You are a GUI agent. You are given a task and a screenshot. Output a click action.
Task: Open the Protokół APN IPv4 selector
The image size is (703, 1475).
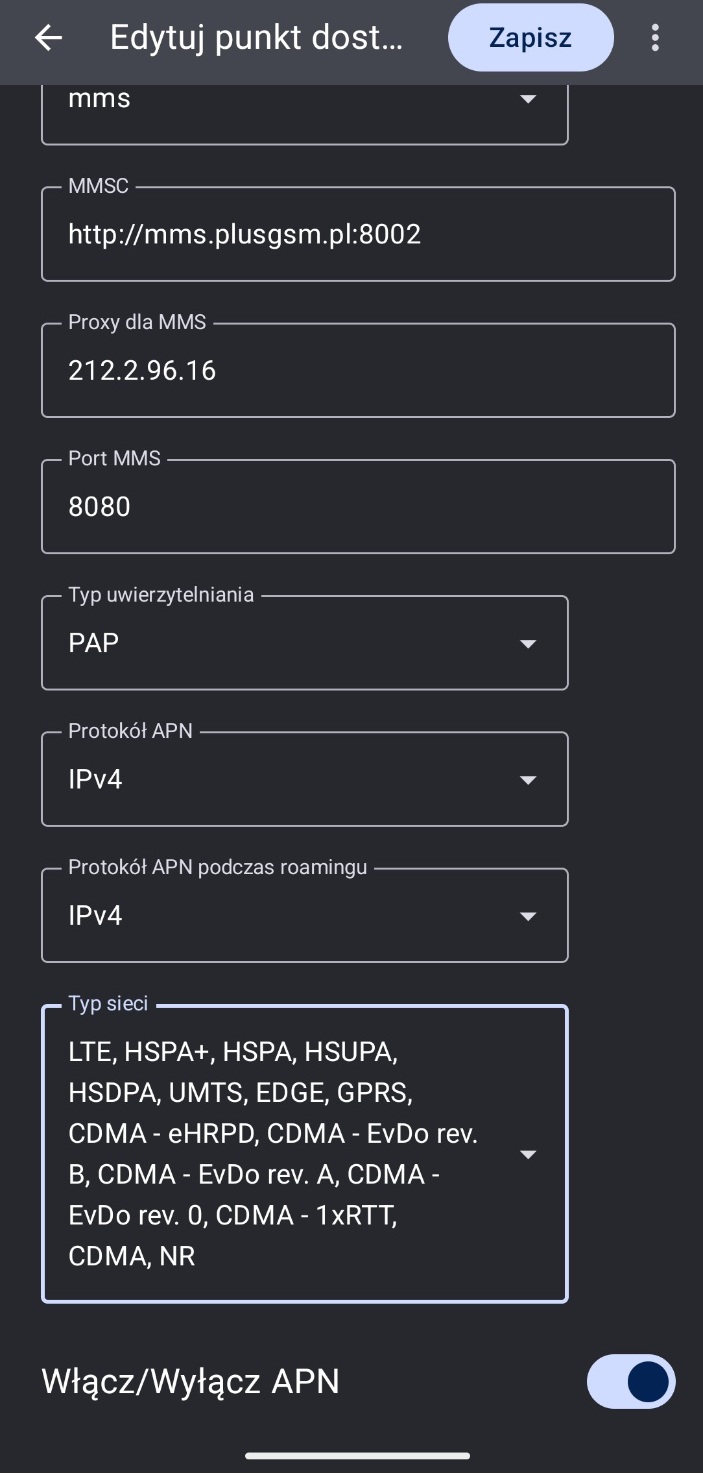[304, 779]
